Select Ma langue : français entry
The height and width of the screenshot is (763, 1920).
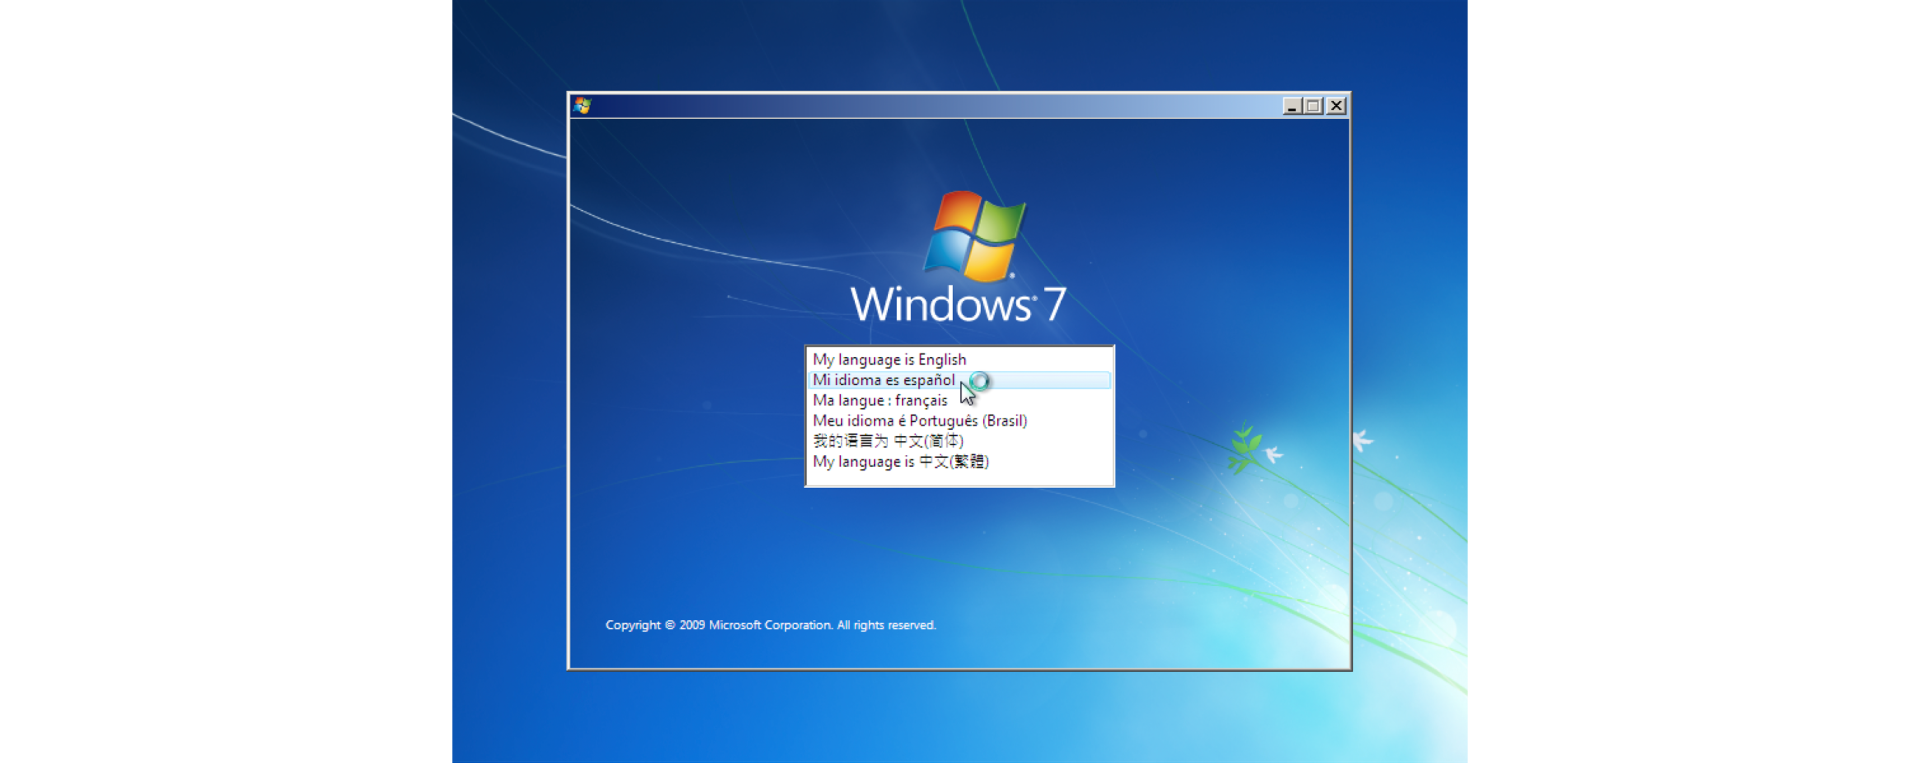(x=880, y=401)
